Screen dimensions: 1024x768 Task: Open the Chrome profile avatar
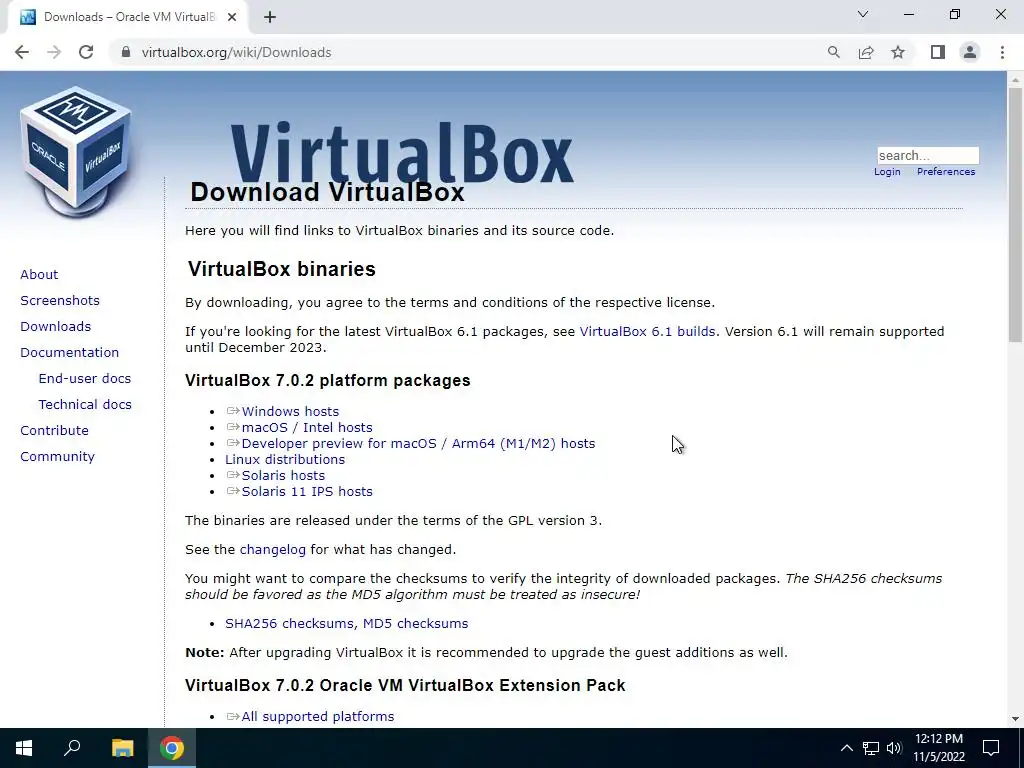(x=970, y=52)
